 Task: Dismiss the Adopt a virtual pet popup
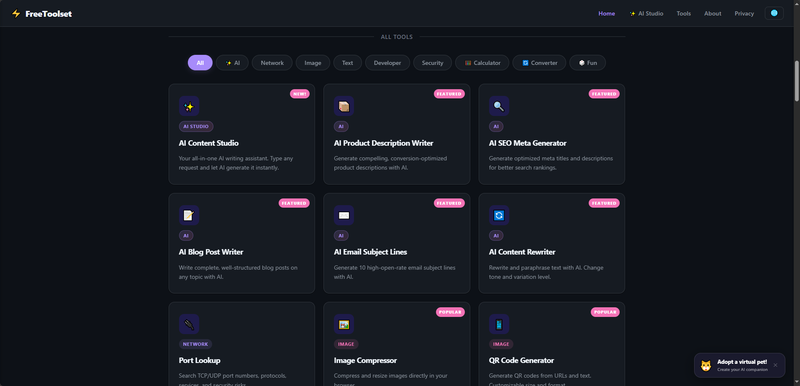(775, 365)
